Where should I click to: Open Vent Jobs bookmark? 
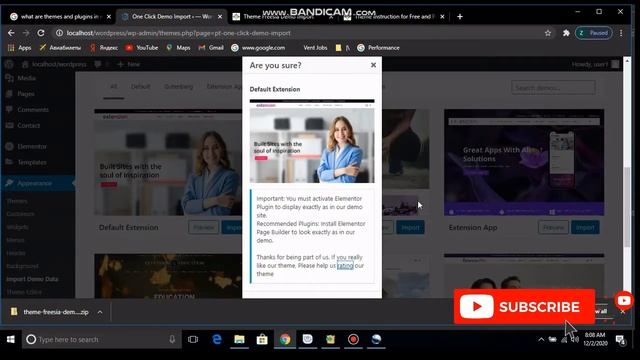point(315,48)
